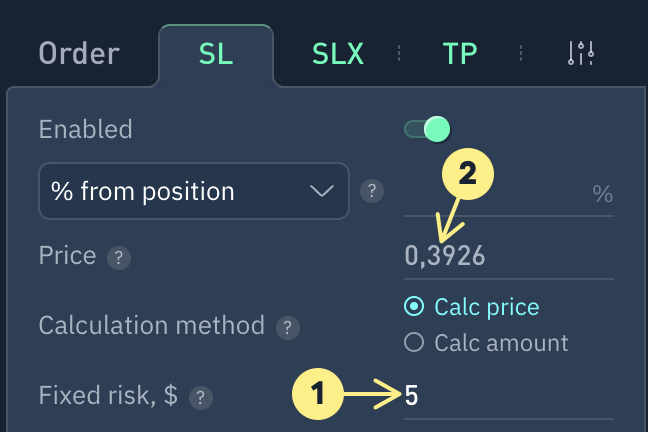Disable the Enabled stop-loss switch

point(427,129)
